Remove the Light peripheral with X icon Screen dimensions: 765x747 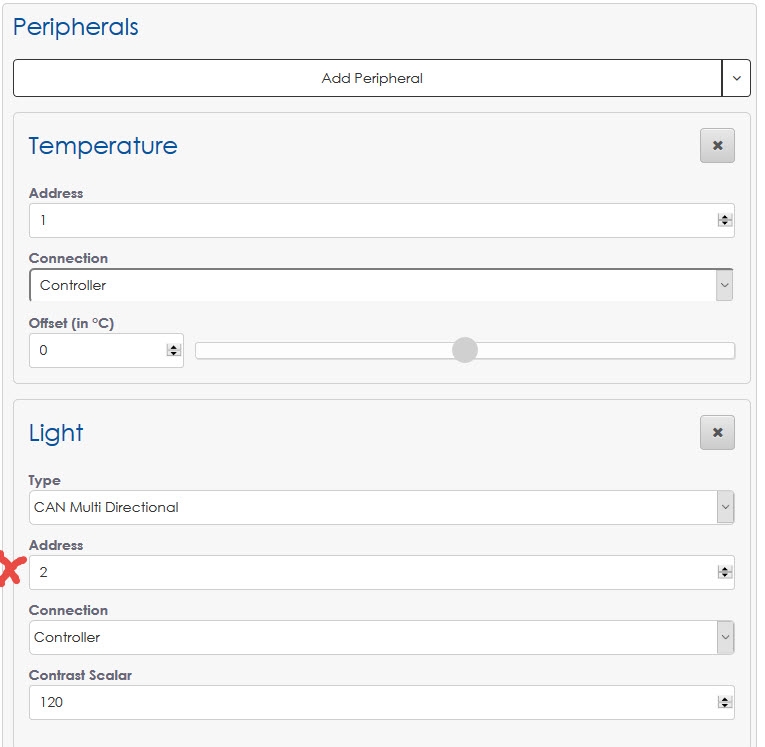pos(717,433)
